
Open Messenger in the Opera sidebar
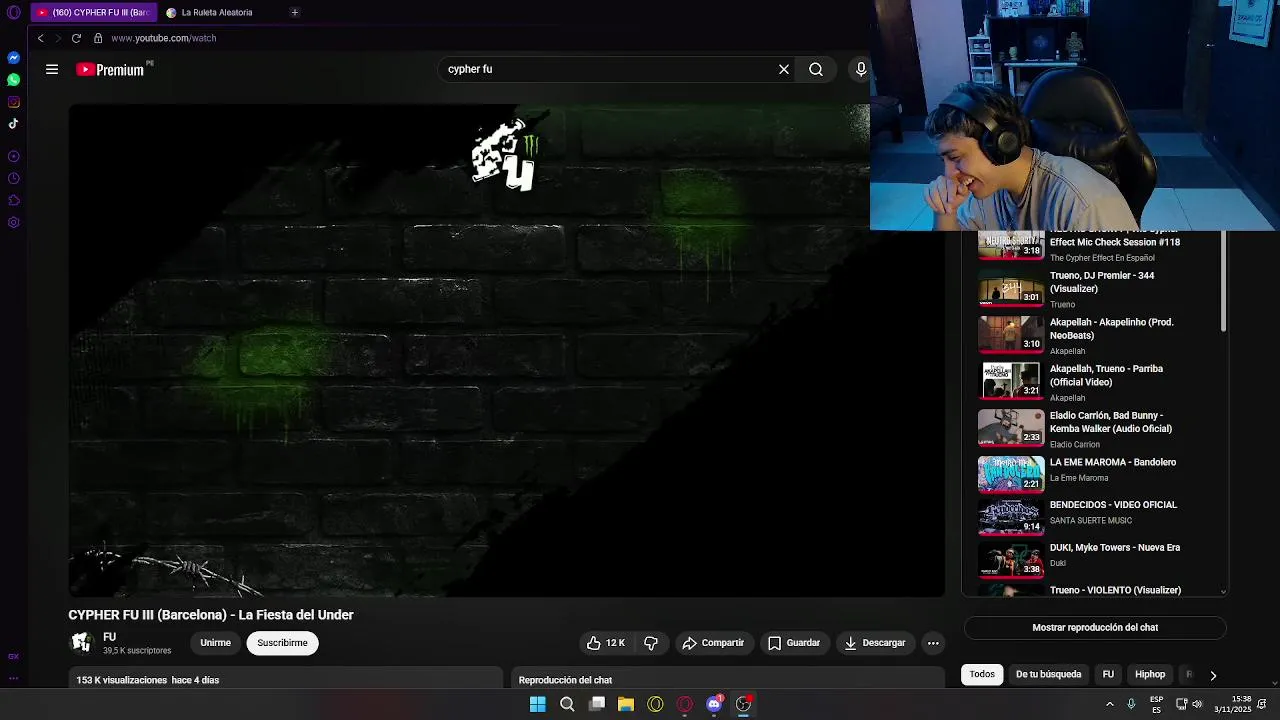13,58
